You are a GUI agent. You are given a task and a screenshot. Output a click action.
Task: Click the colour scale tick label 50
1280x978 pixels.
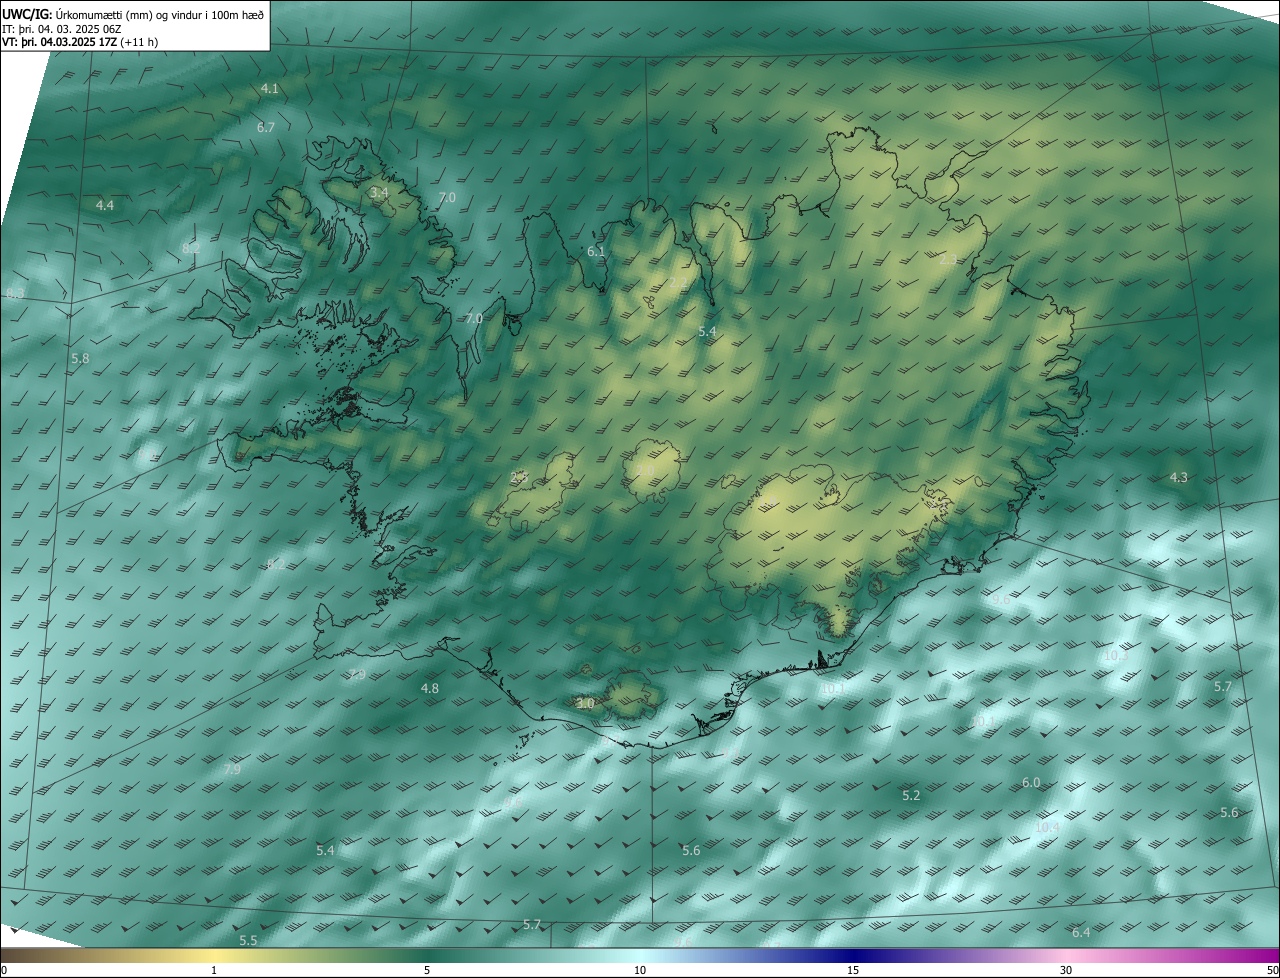coord(1272,971)
